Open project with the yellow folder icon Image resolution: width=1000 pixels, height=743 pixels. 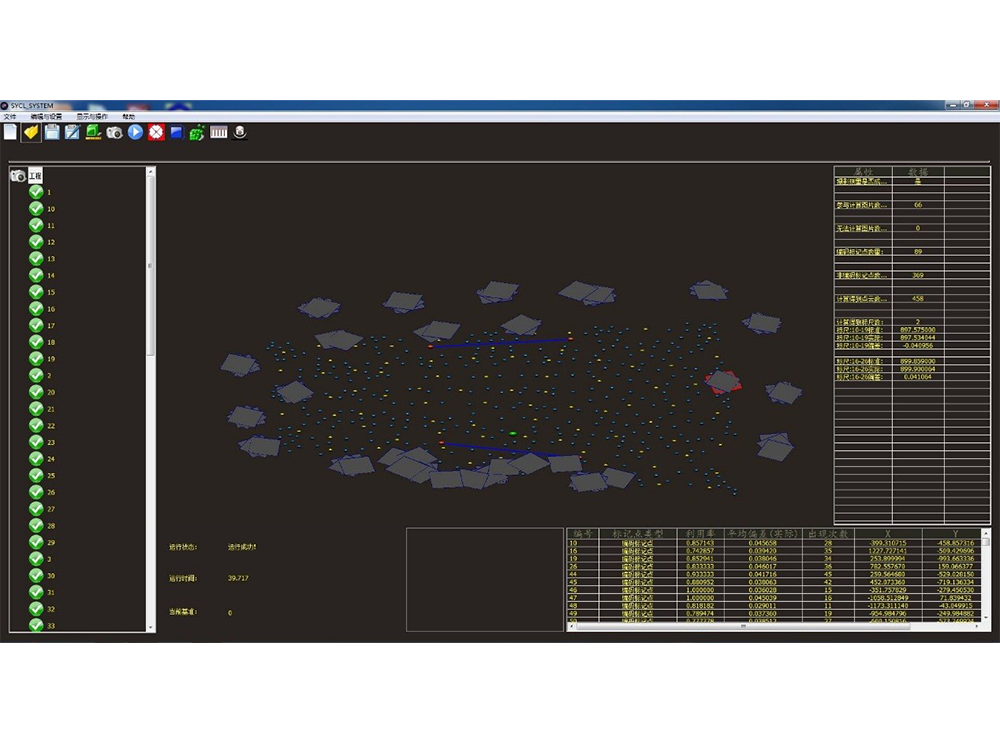(31, 132)
